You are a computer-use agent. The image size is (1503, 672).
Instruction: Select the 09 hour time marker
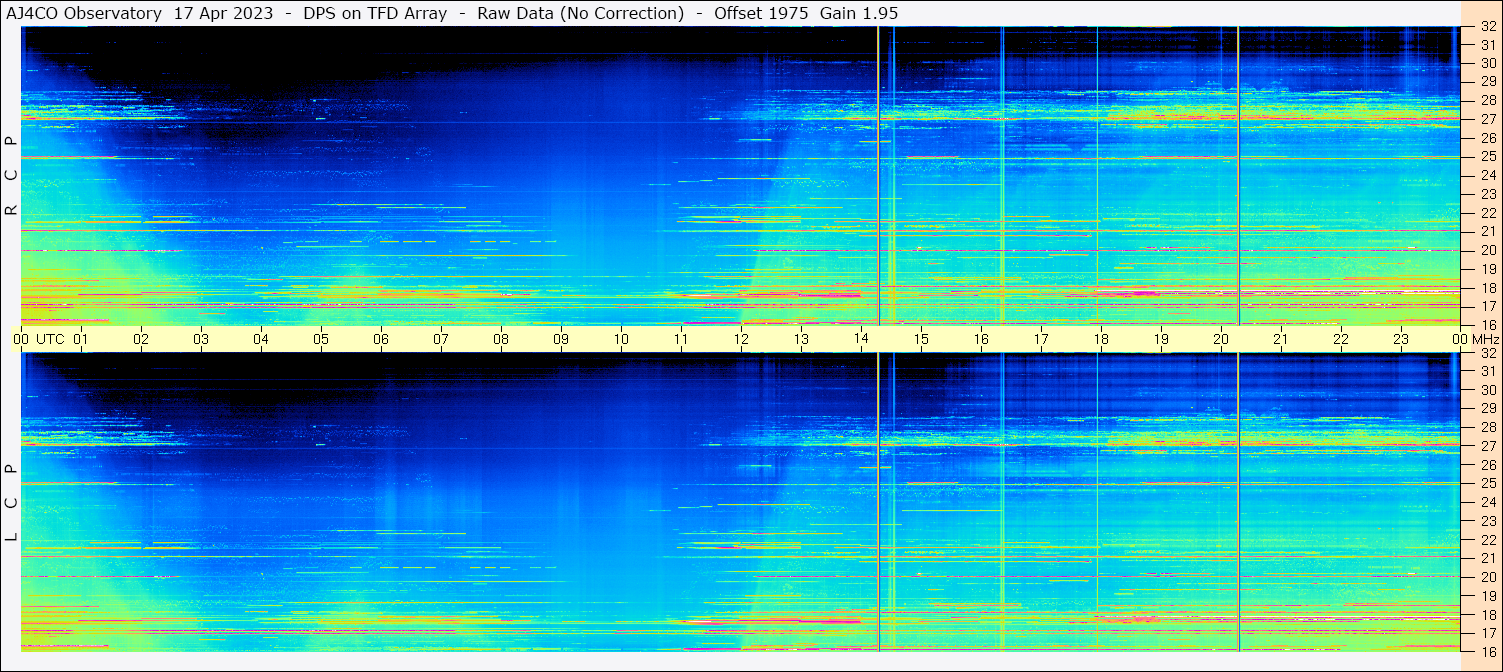pyautogui.click(x=561, y=339)
